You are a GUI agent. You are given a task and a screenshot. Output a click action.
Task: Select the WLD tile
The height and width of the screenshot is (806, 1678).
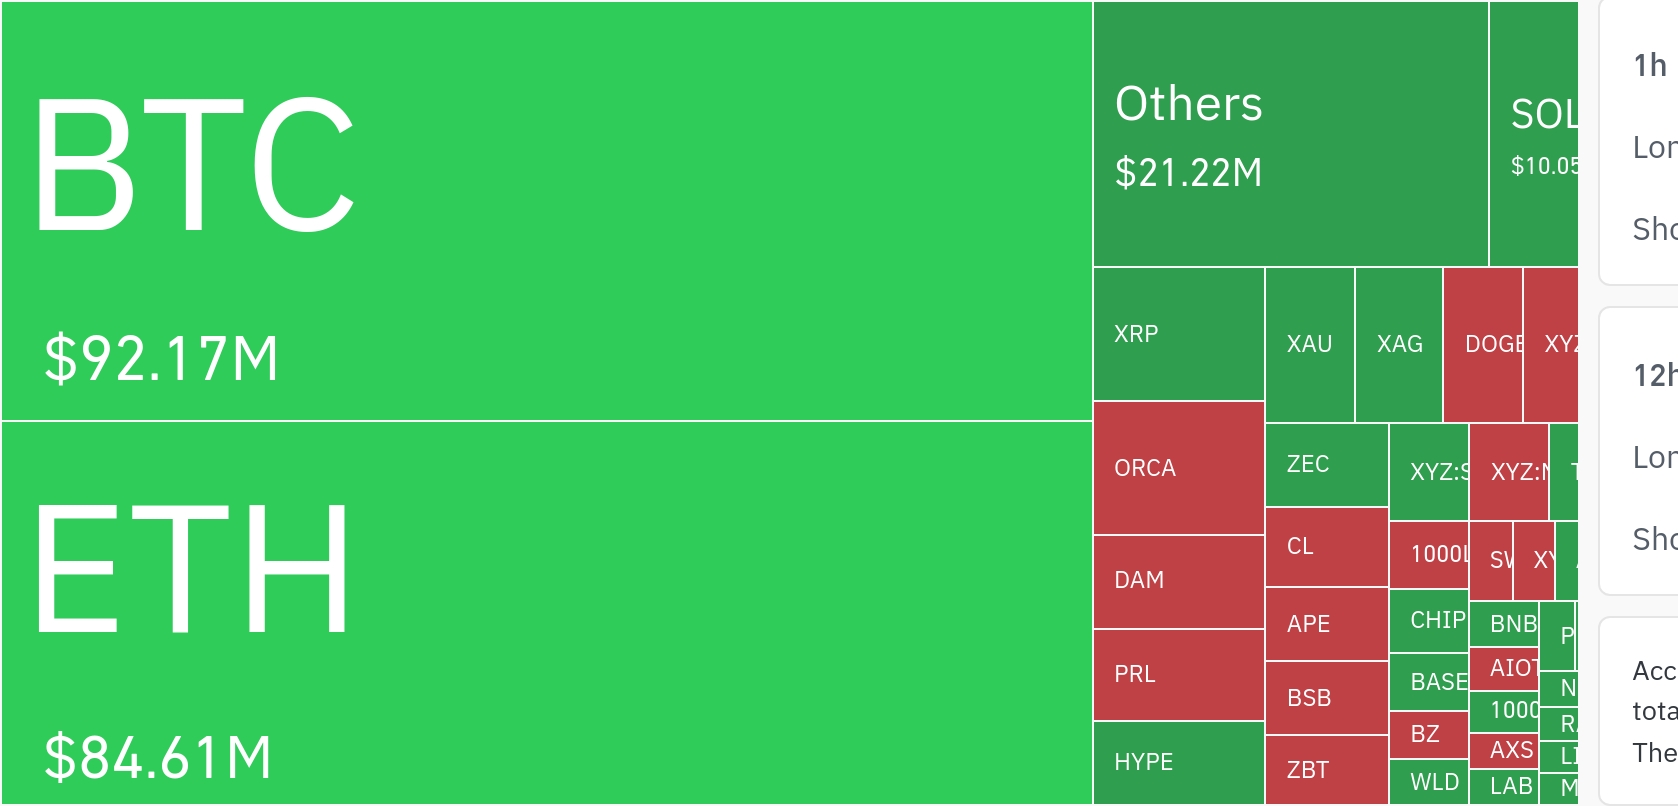click(1428, 782)
